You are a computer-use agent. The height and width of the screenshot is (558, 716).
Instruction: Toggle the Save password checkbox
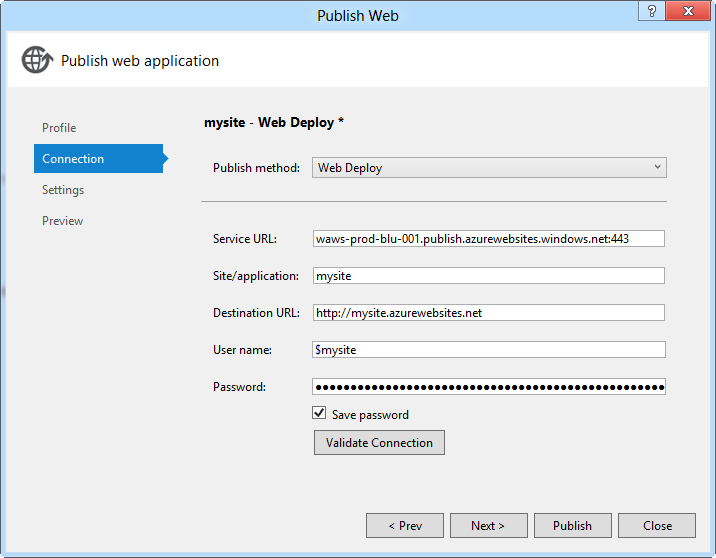[319, 413]
